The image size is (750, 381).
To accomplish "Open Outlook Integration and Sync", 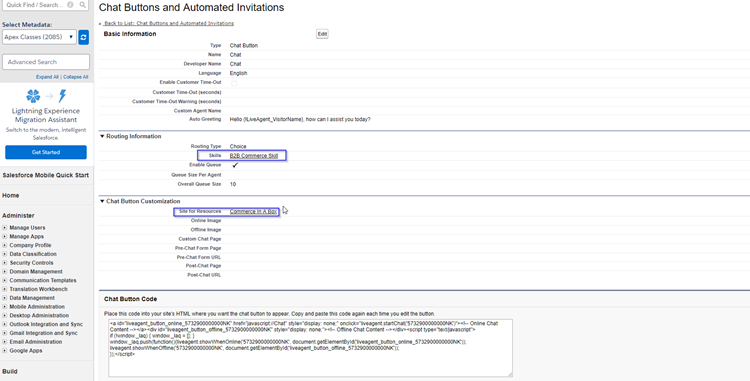I will pos(46,324).
